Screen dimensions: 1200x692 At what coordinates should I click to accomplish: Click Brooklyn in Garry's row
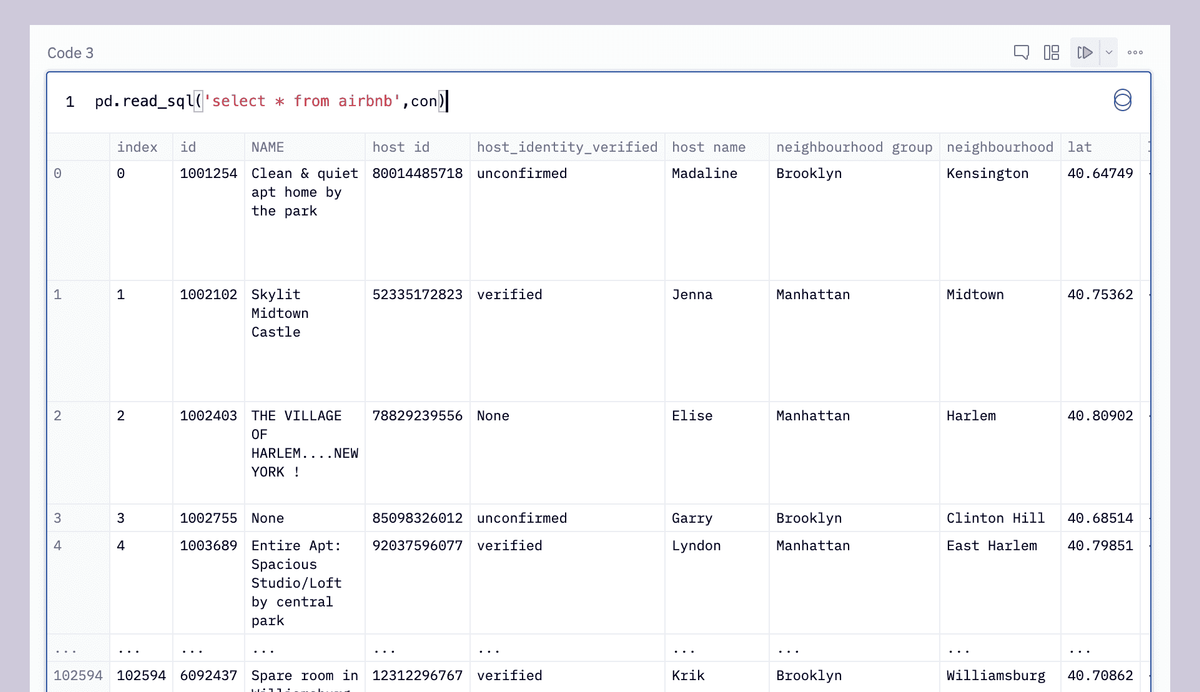coord(809,518)
